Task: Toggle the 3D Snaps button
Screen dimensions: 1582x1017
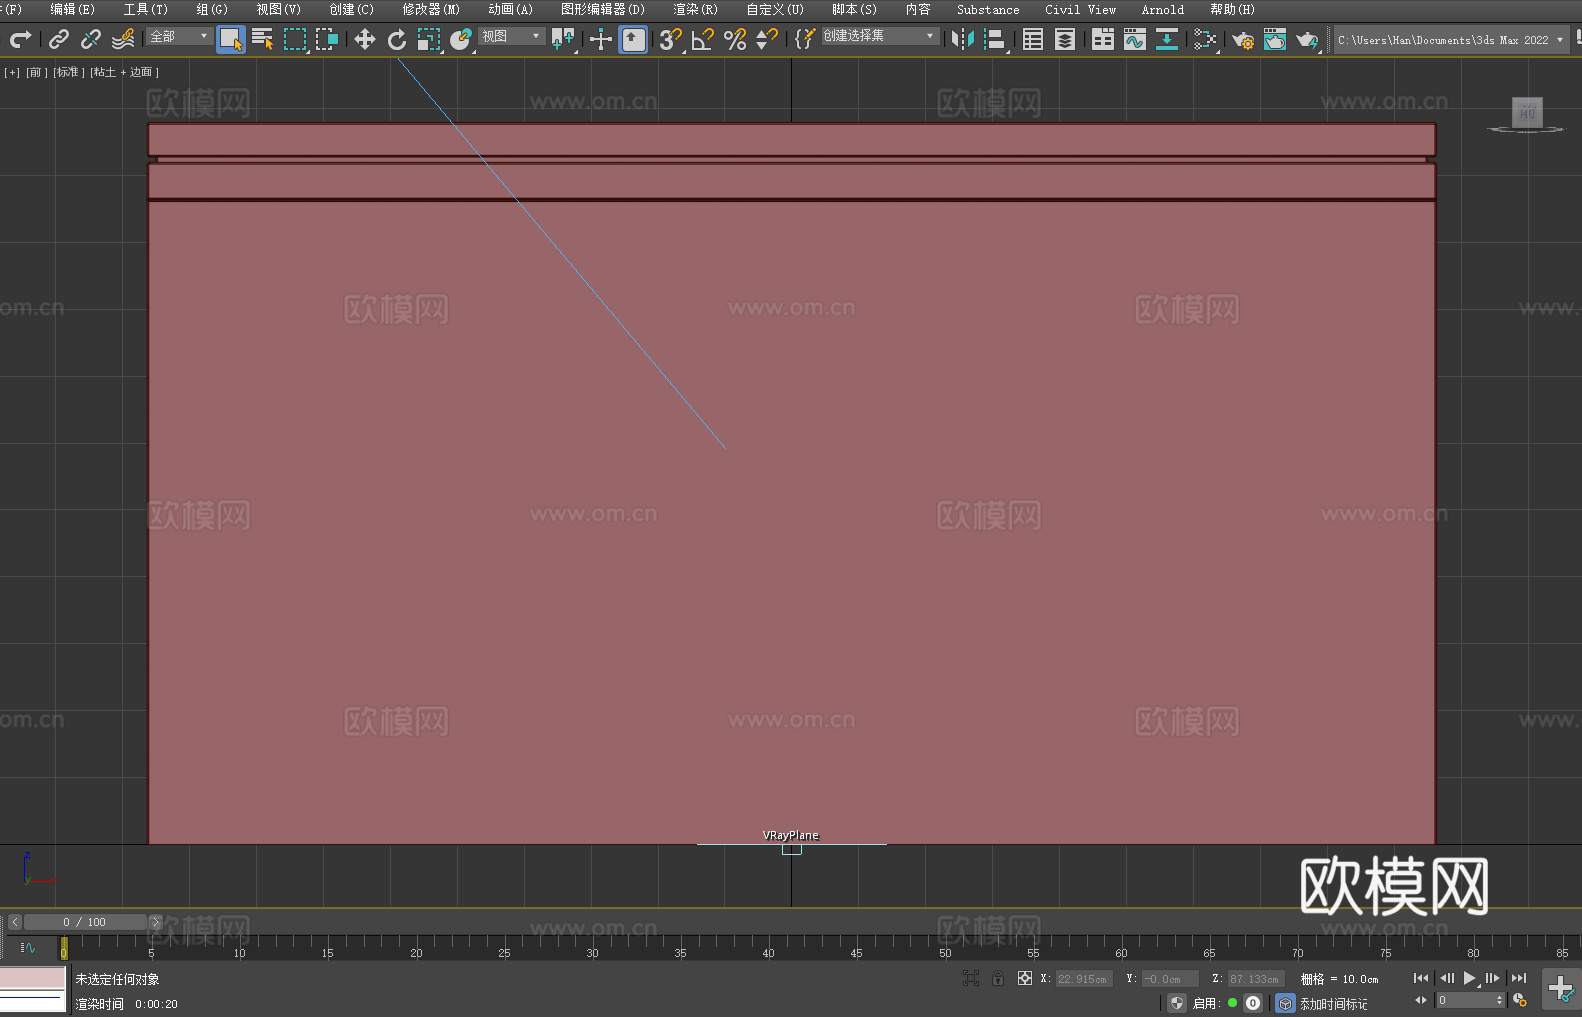Action: tap(670, 39)
